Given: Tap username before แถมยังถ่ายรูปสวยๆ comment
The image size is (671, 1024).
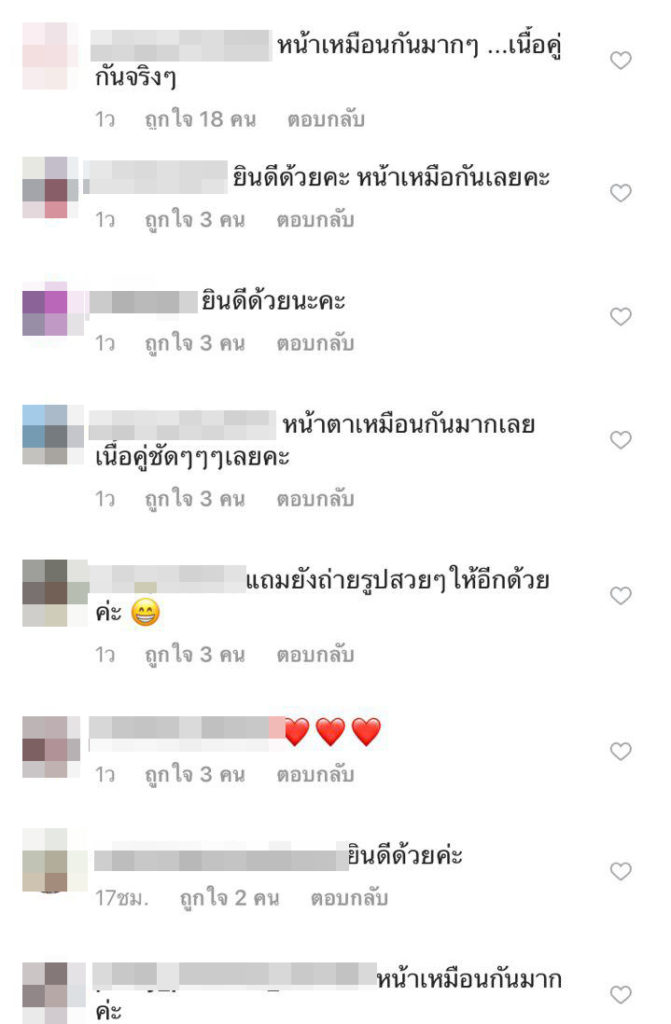Looking at the screenshot, I should 167,579.
